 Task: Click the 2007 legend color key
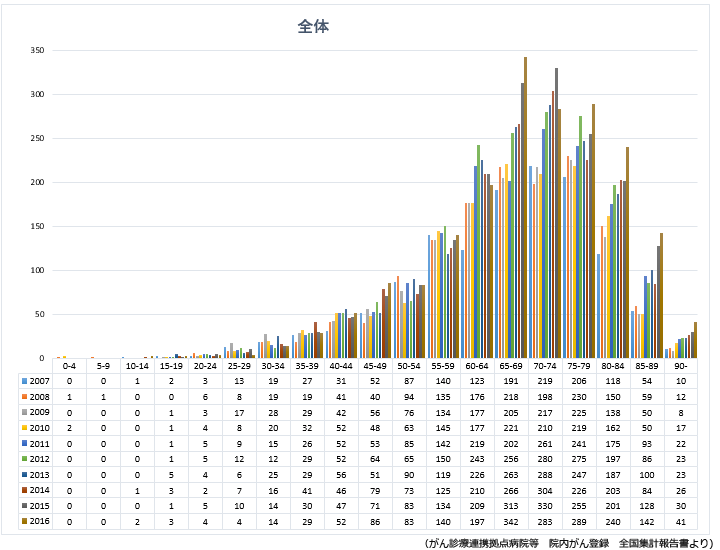24,381
